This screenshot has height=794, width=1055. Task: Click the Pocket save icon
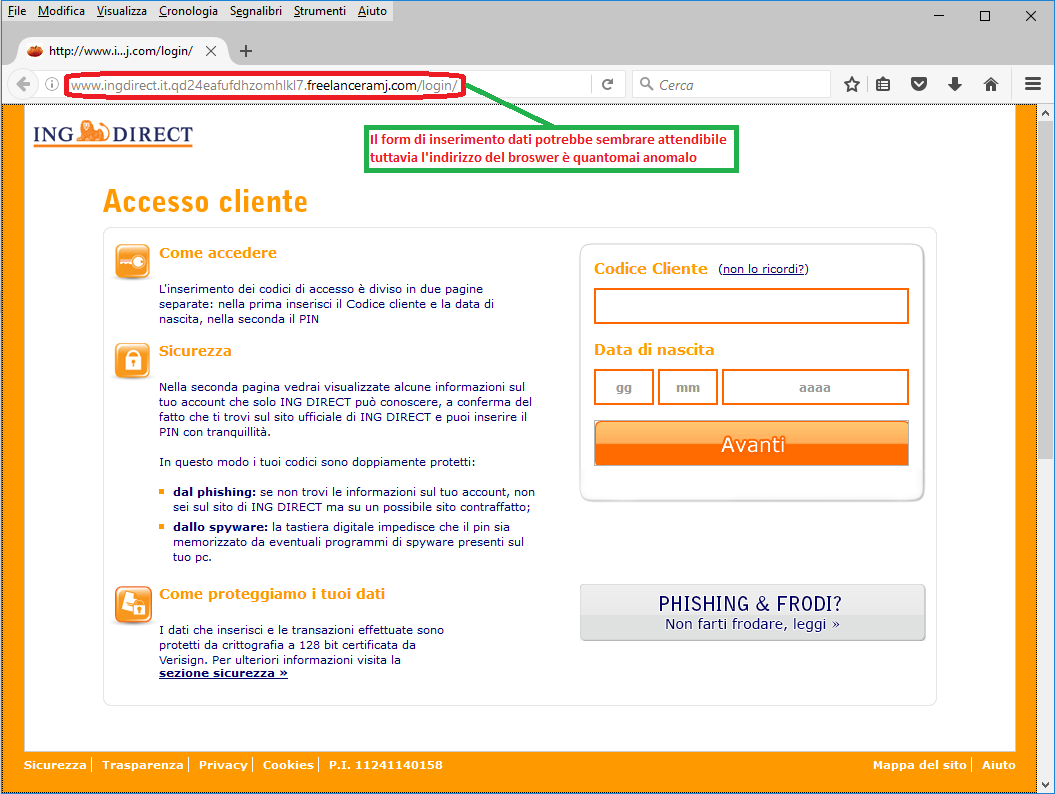point(919,84)
